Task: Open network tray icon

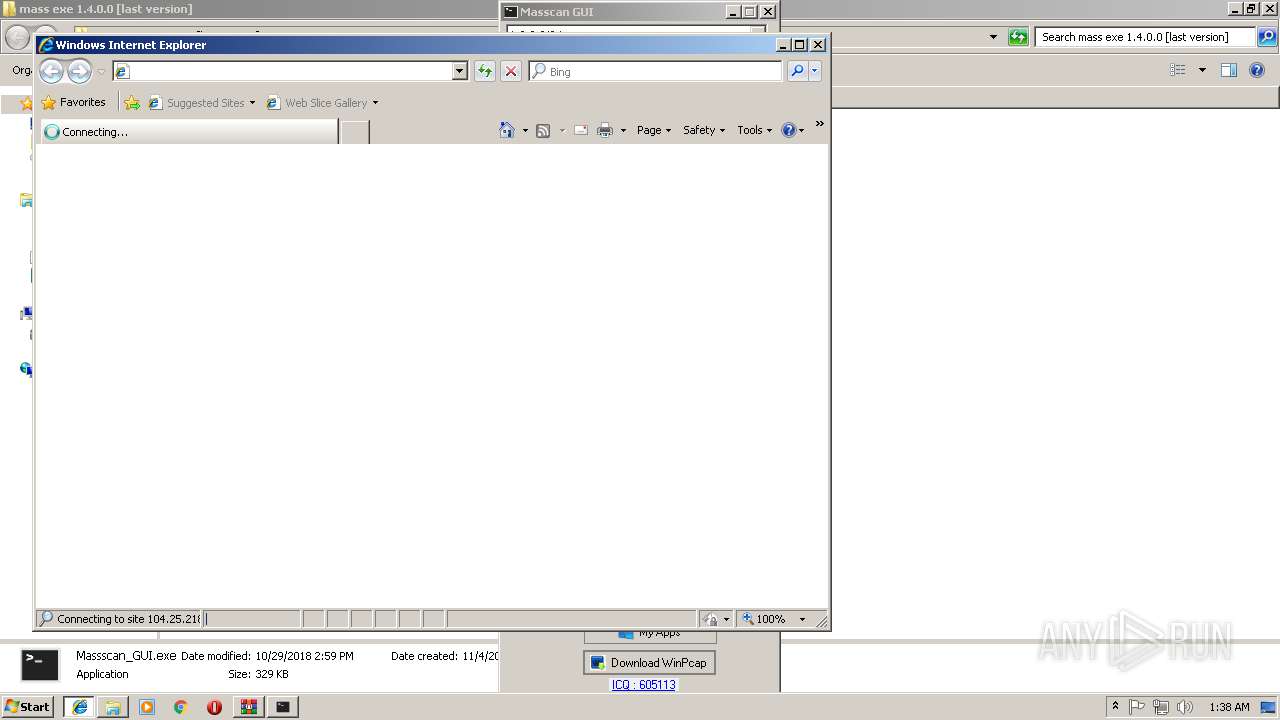Action: coord(1161,707)
